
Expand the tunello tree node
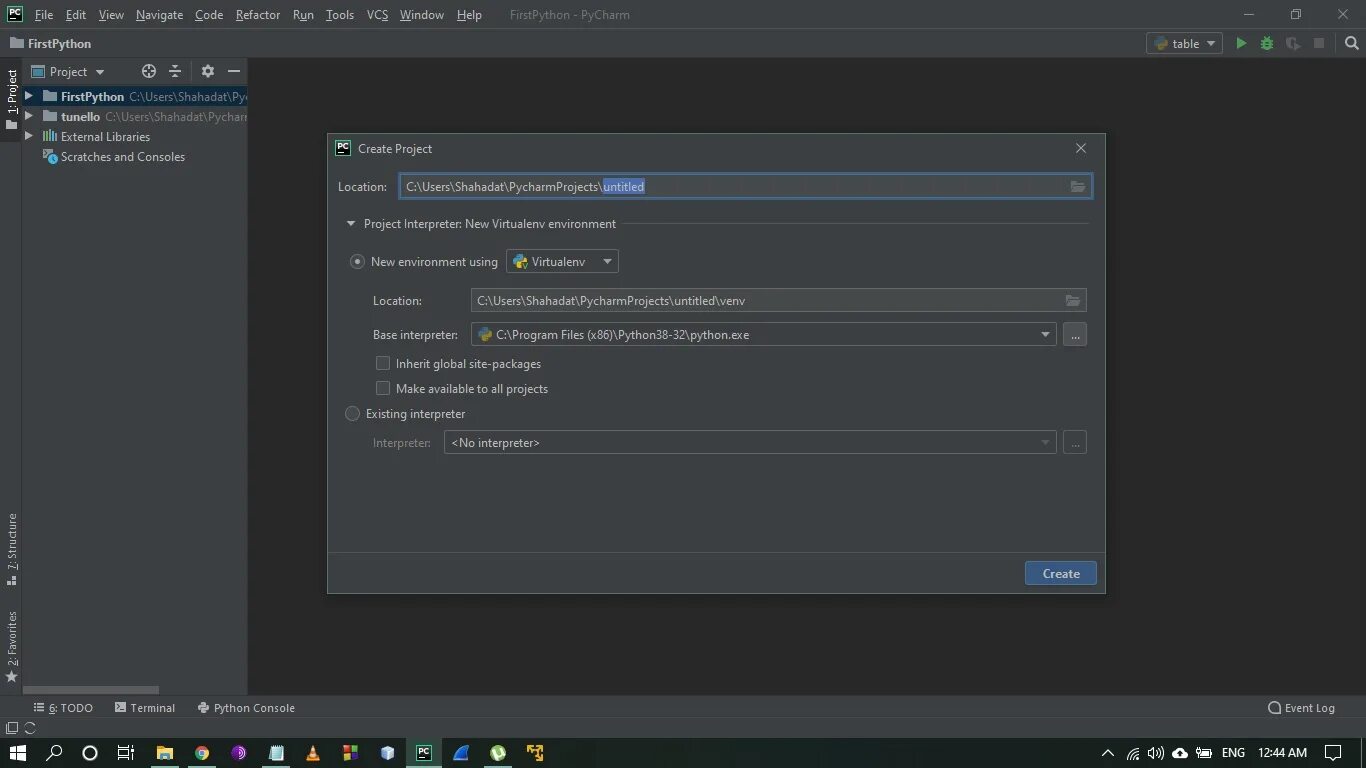29,116
